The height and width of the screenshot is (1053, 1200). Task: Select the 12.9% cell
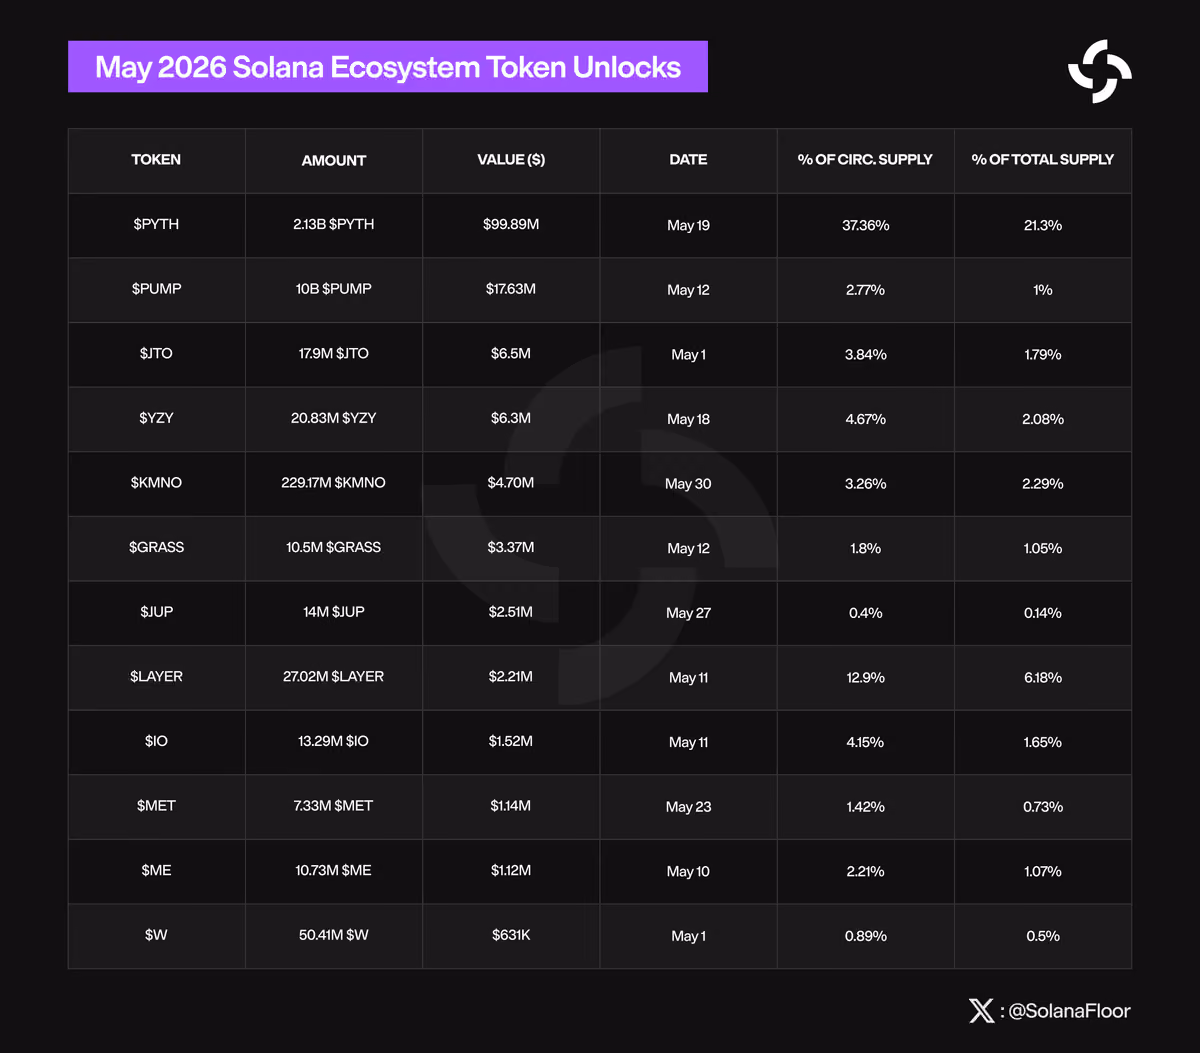click(866, 677)
